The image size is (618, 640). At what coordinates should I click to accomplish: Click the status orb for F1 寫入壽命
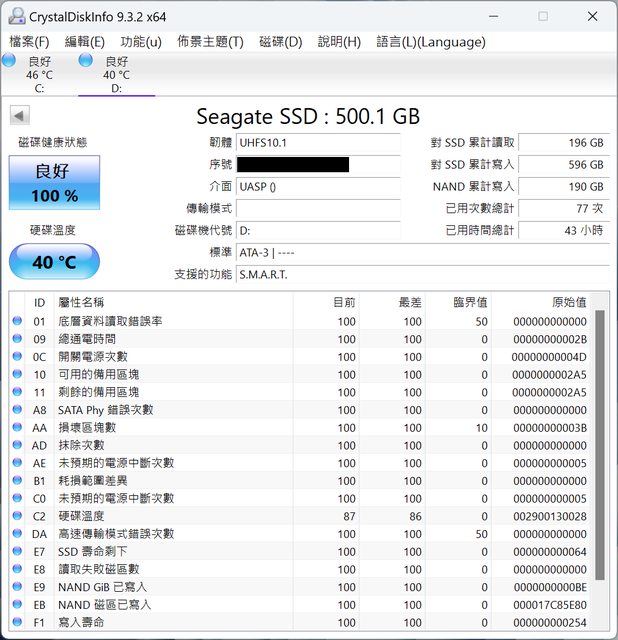pyautogui.click(x=16, y=623)
